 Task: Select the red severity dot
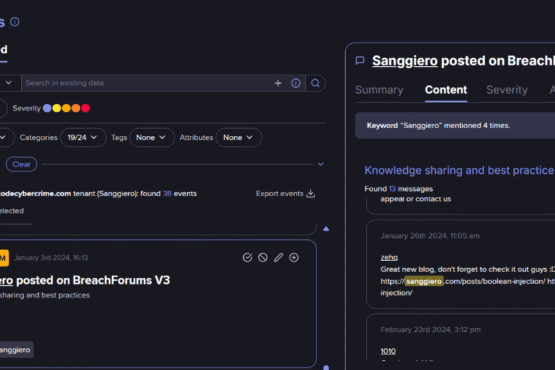coord(85,108)
